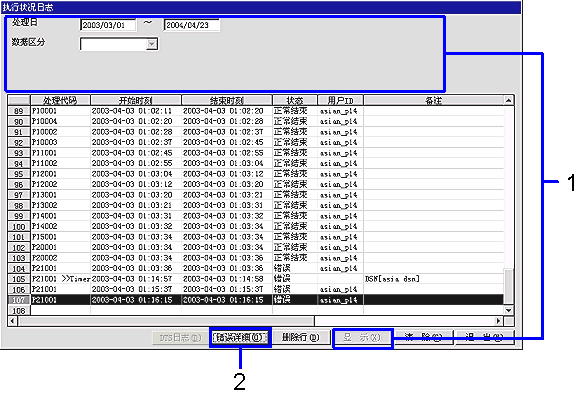Click the 备注 cell containing DSN[asia_dsn]

(434, 279)
